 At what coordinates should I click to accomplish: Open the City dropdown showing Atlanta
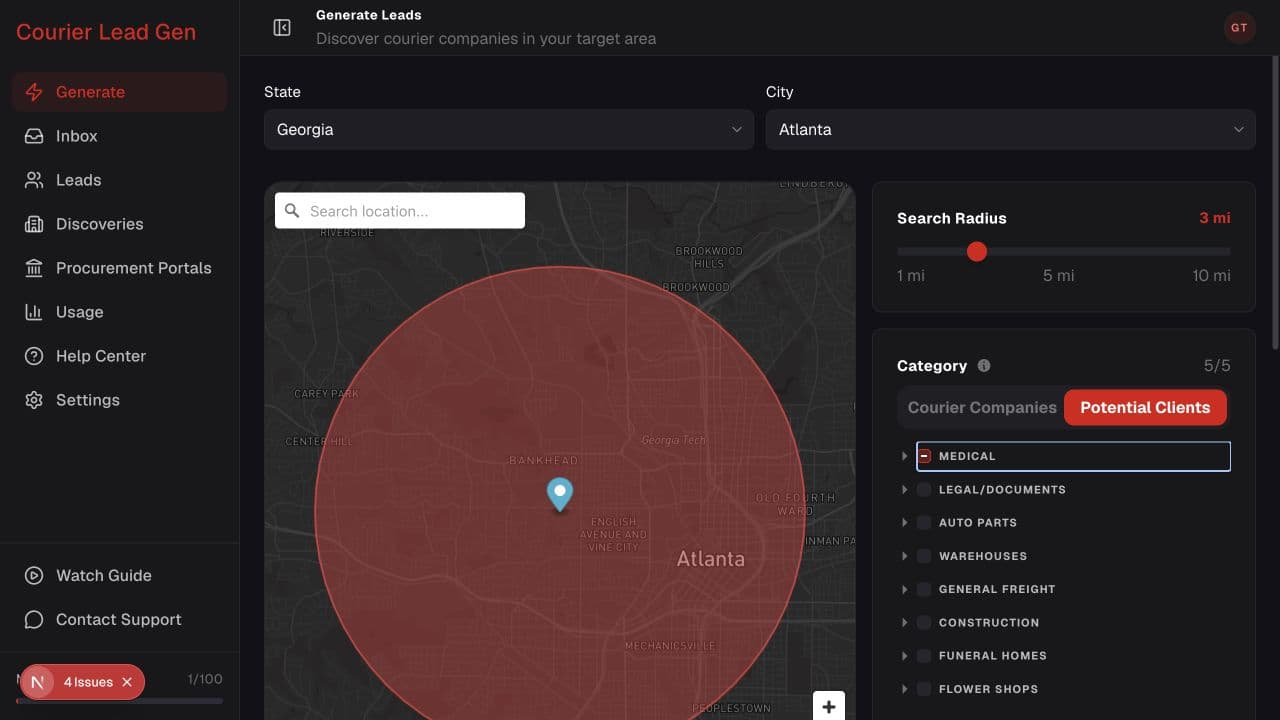click(1011, 129)
